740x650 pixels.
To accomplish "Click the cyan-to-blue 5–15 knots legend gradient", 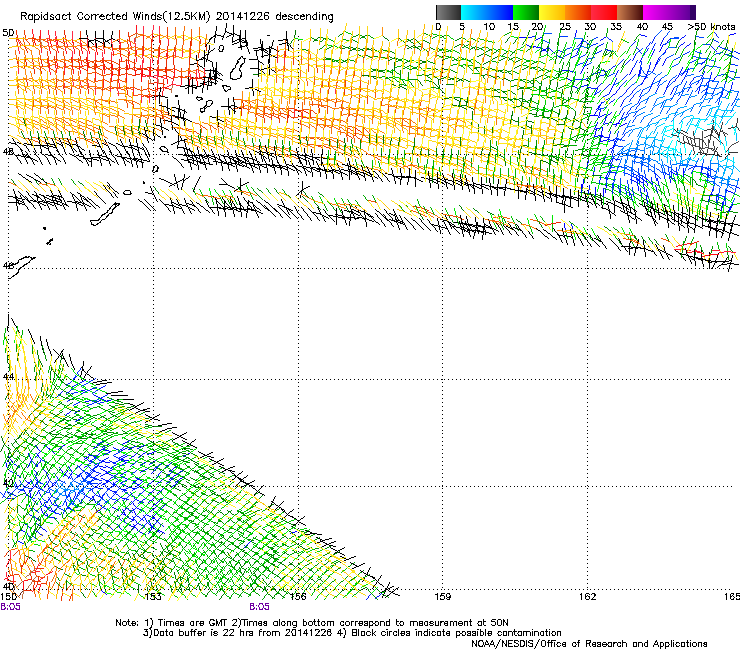I will click(487, 12).
